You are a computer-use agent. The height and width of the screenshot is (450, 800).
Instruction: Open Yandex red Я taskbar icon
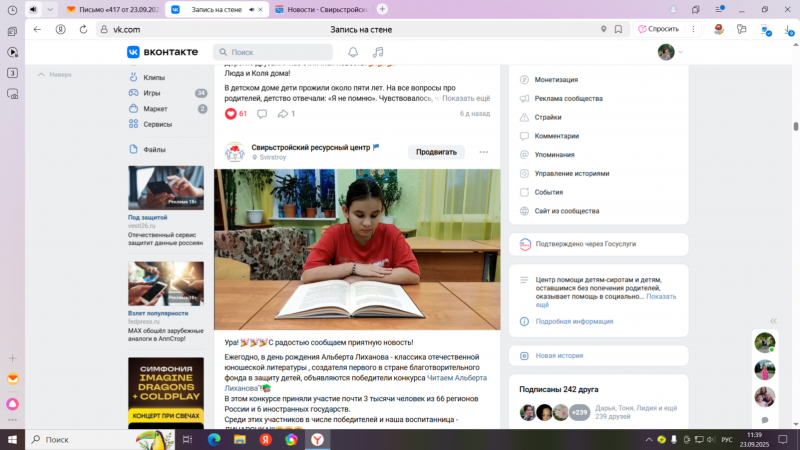tap(266, 439)
